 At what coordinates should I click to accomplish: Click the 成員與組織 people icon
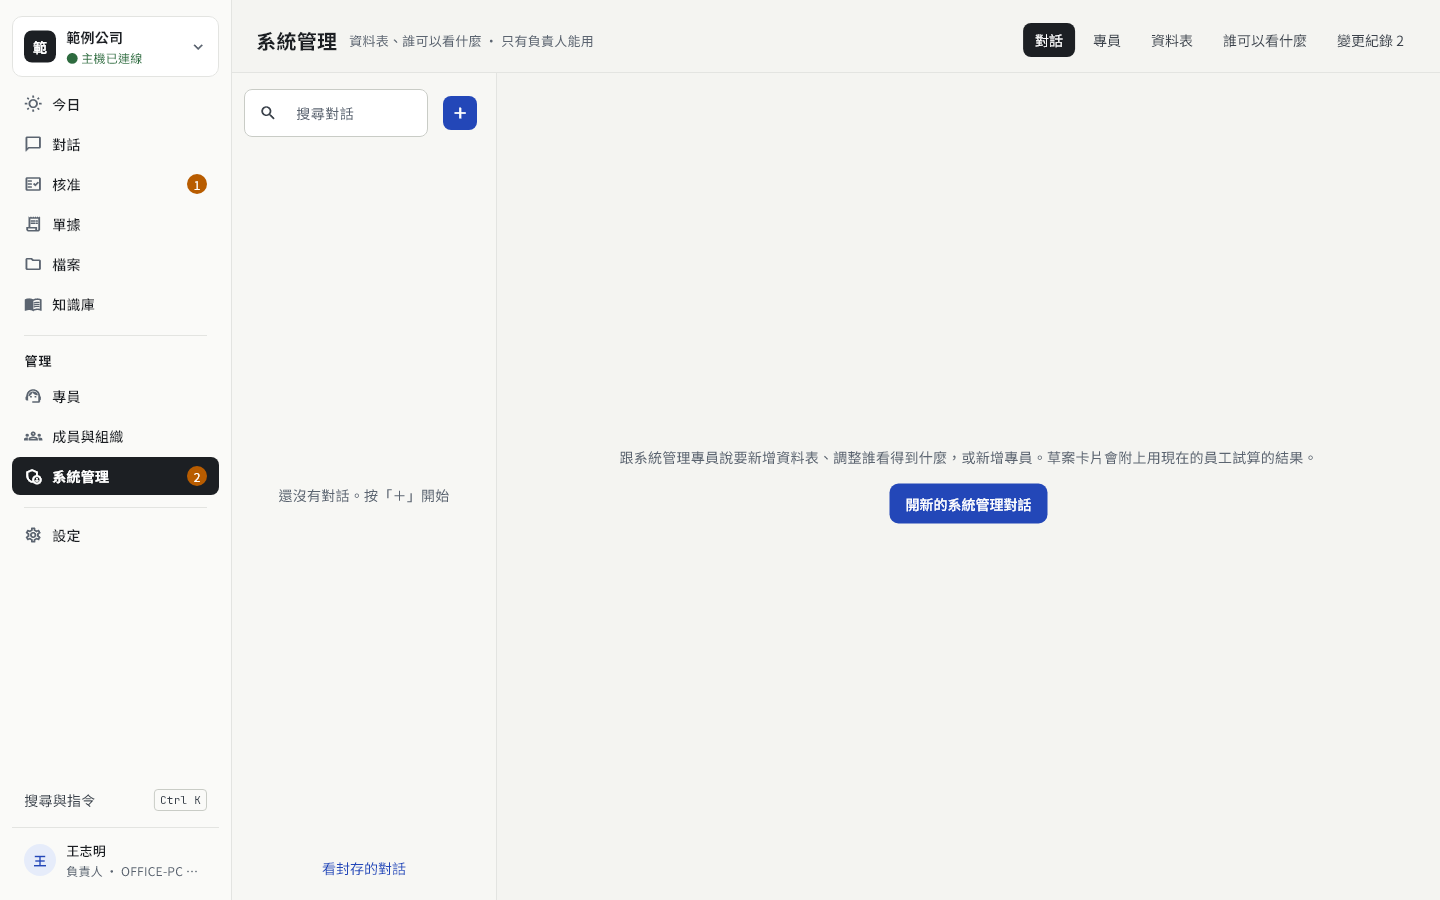[x=33, y=436]
